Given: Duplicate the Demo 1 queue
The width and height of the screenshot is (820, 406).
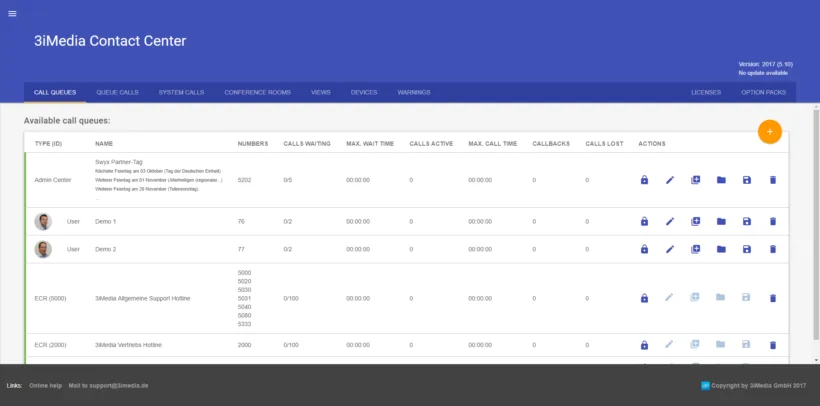Looking at the screenshot, I should (x=696, y=221).
